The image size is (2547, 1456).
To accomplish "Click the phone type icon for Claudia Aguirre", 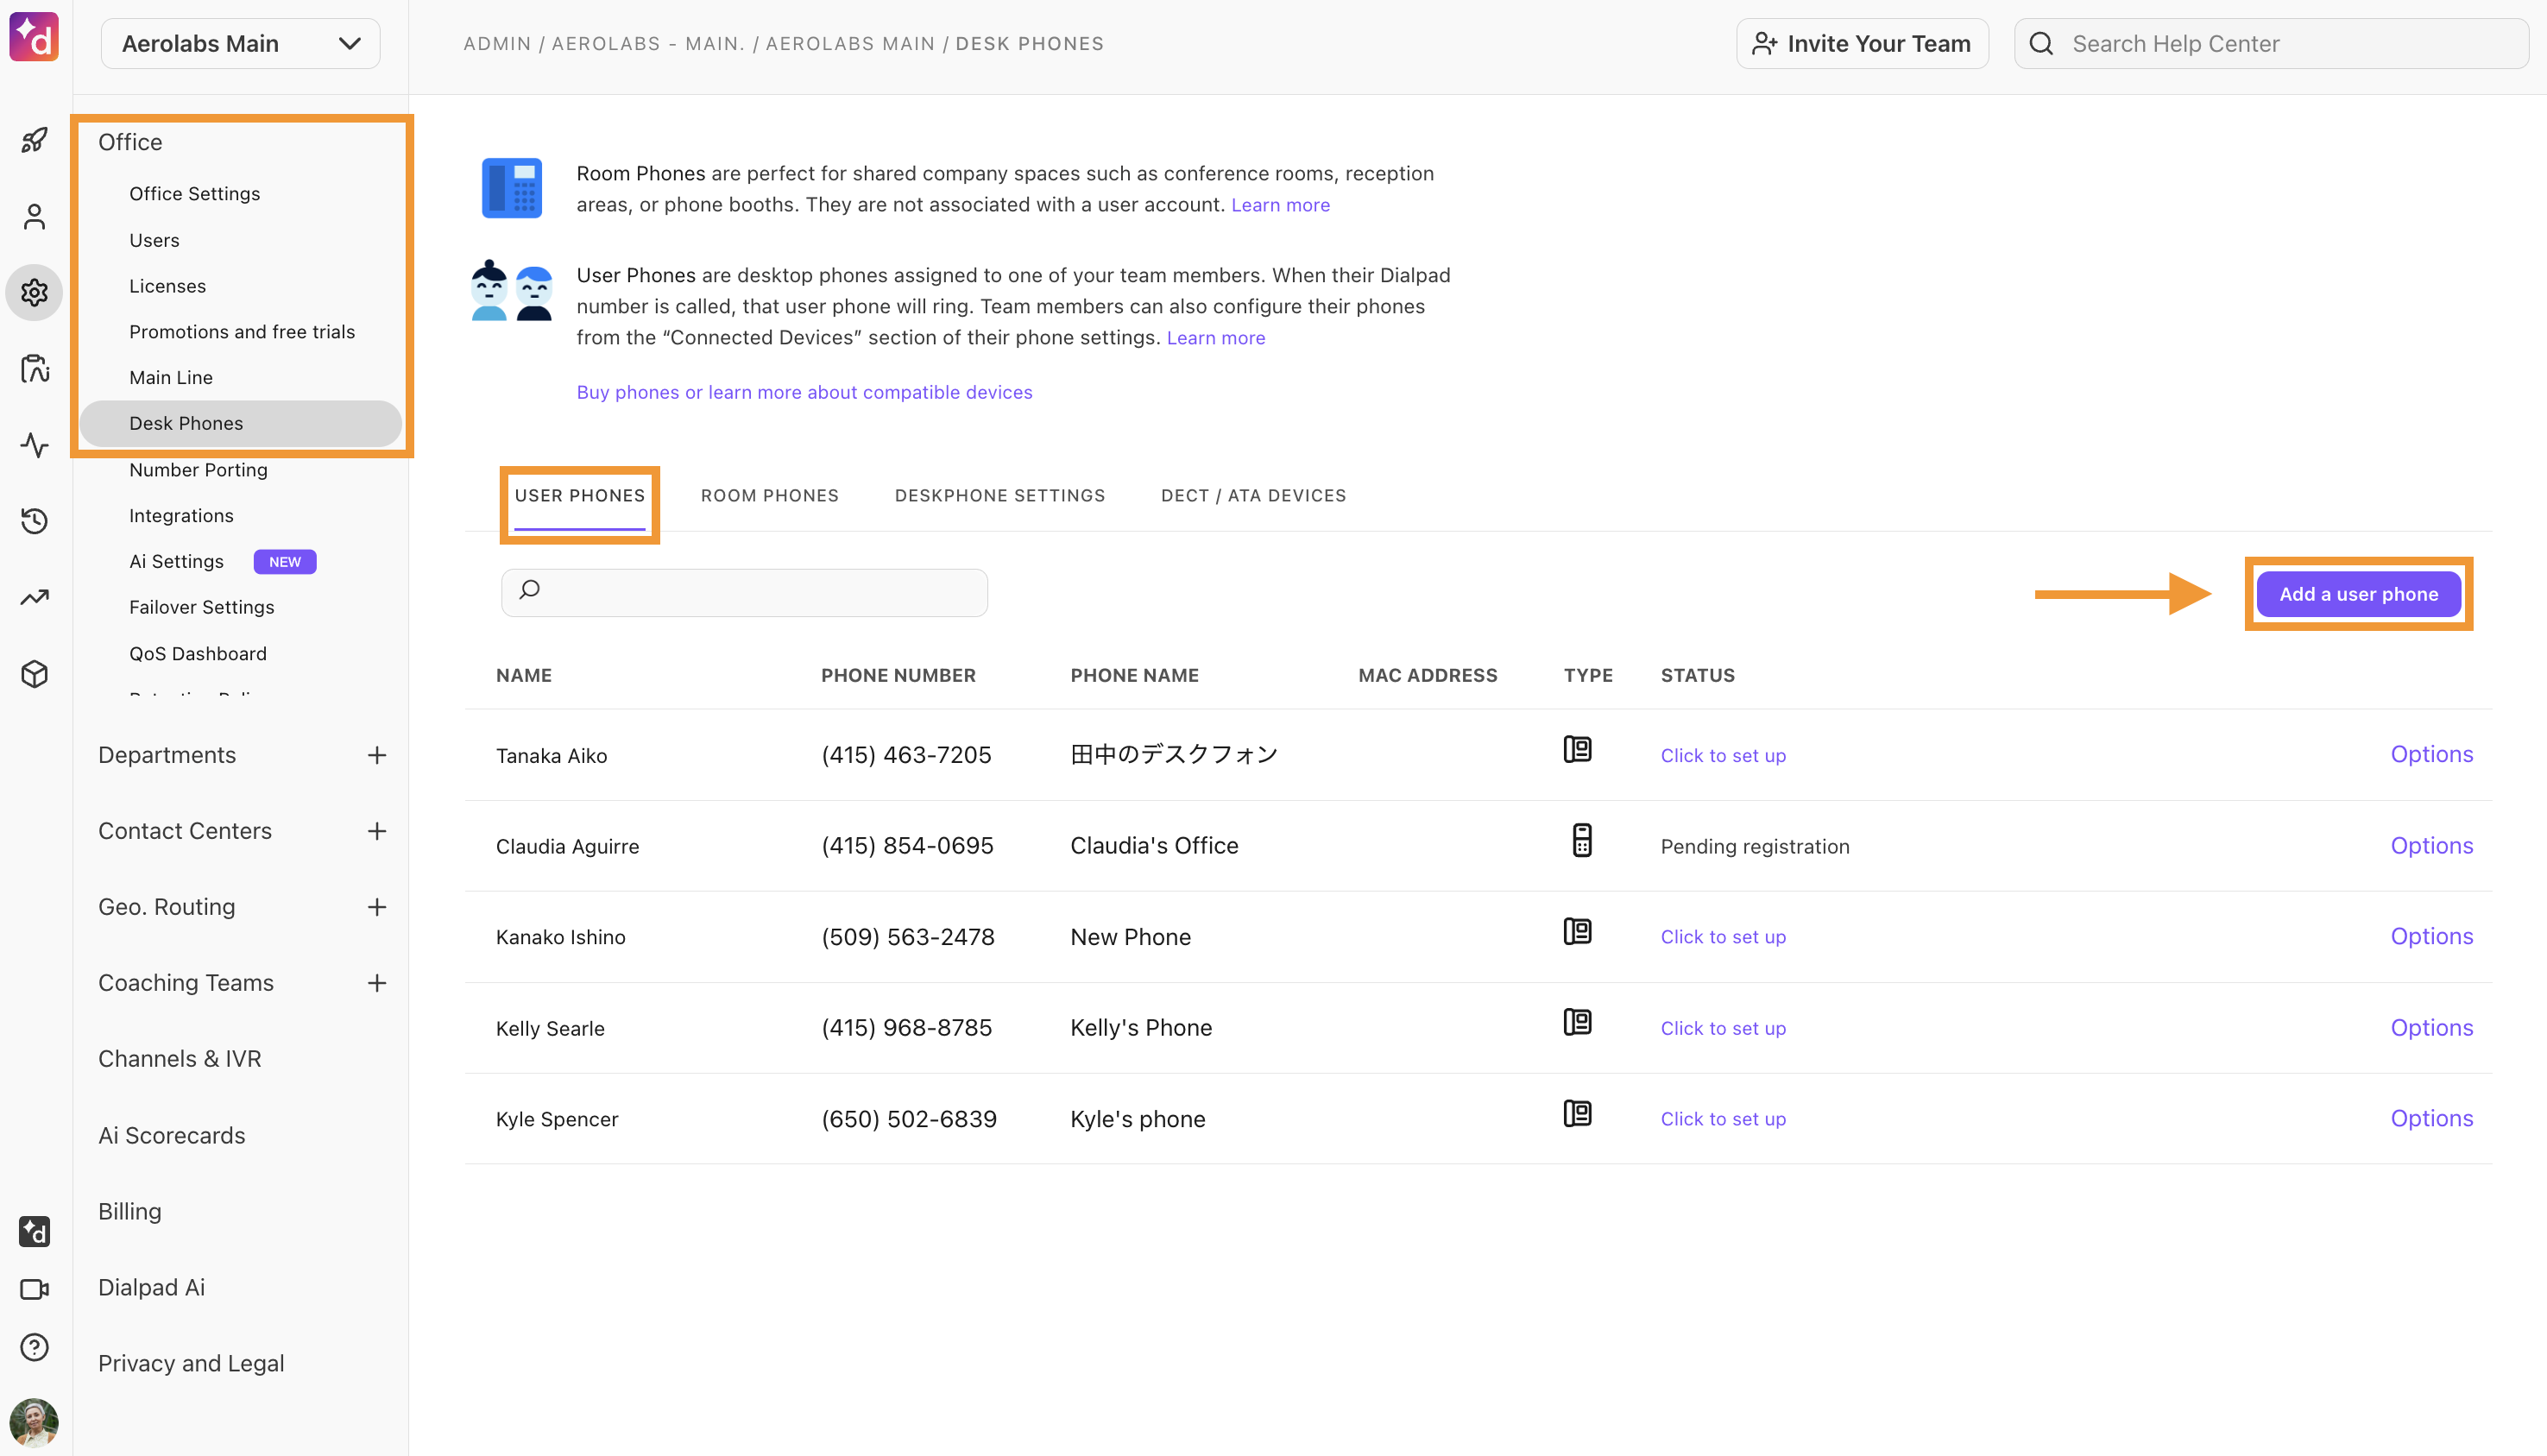I will click(1581, 840).
